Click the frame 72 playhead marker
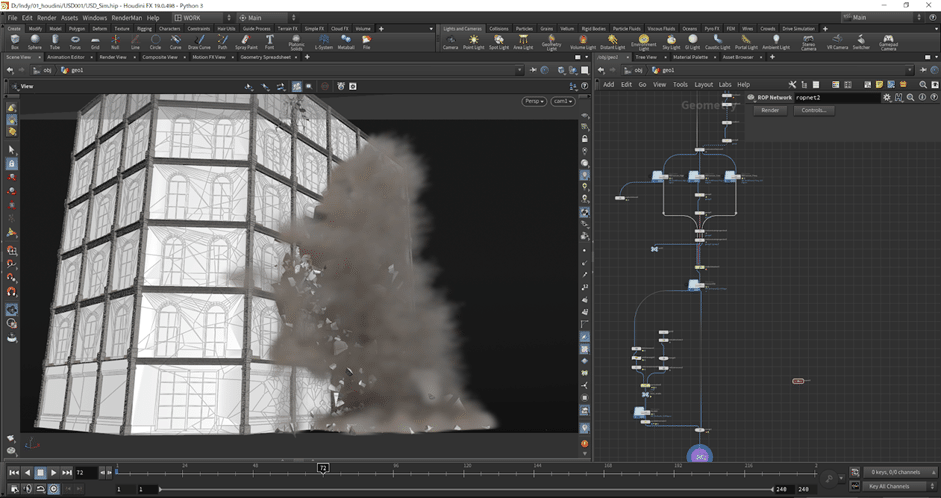941x498 pixels. pyautogui.click(x=323, y=467)
